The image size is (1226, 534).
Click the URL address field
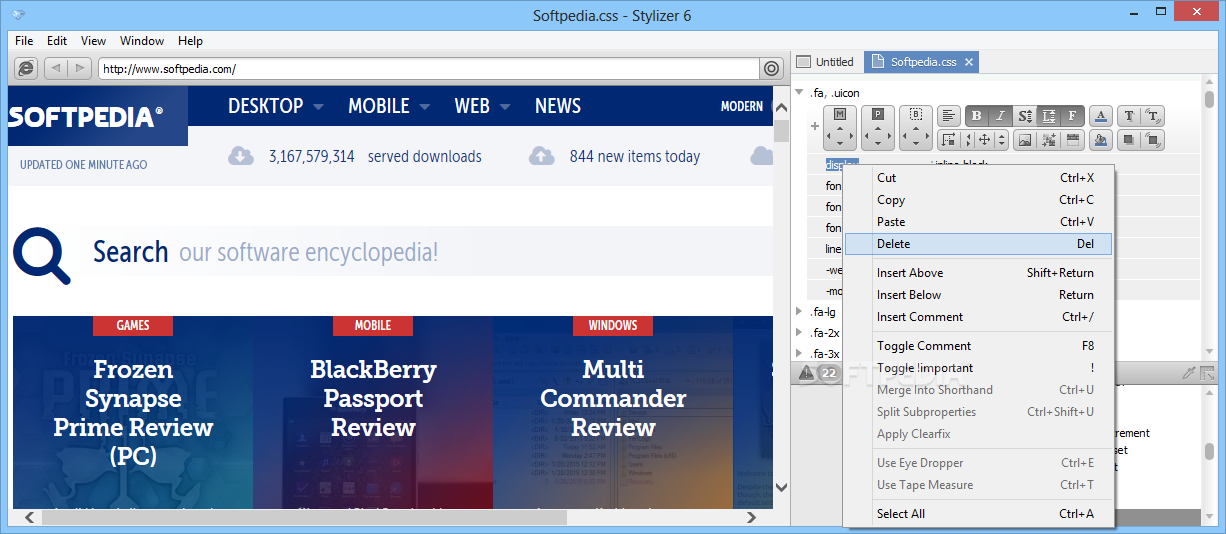(429, 69)
